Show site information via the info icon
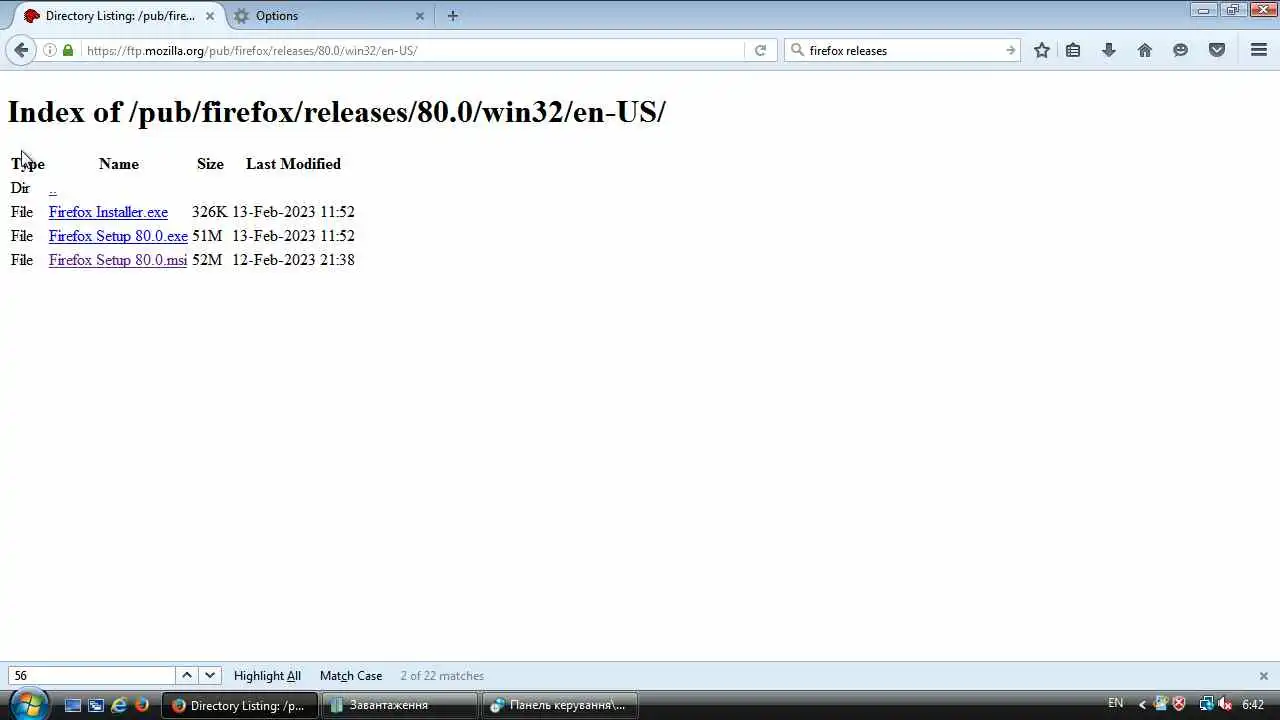The width and height of the screenshot is (1280, 720). [49, 50]
